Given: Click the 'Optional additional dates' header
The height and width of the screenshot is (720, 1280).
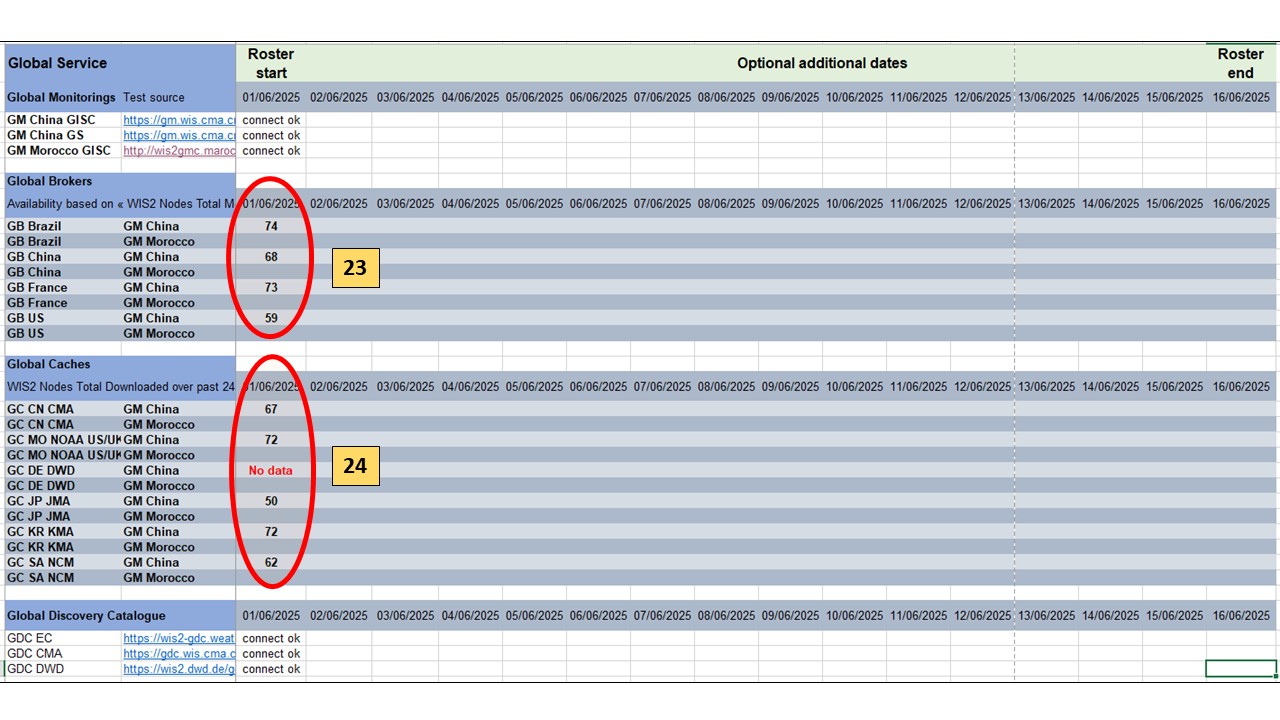Looking at the screenshot, I should (x=822, y=63).
